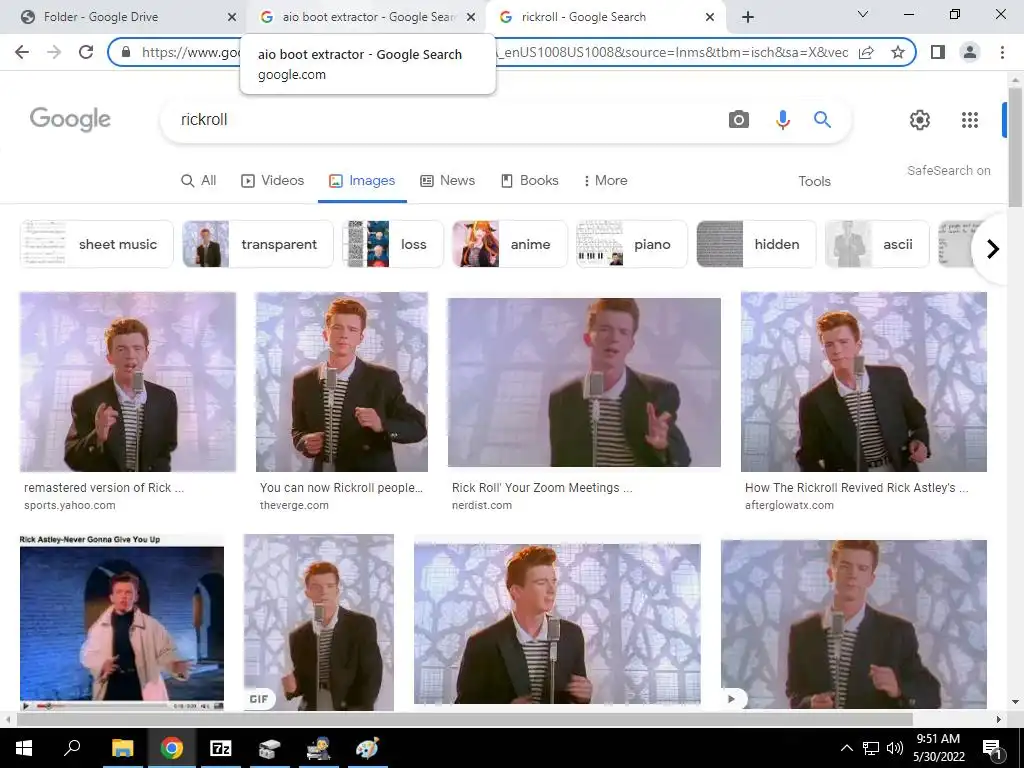The image size is (1024, 768).
Task: Show hidden system tray icons
Action: [x=846, y=748]
